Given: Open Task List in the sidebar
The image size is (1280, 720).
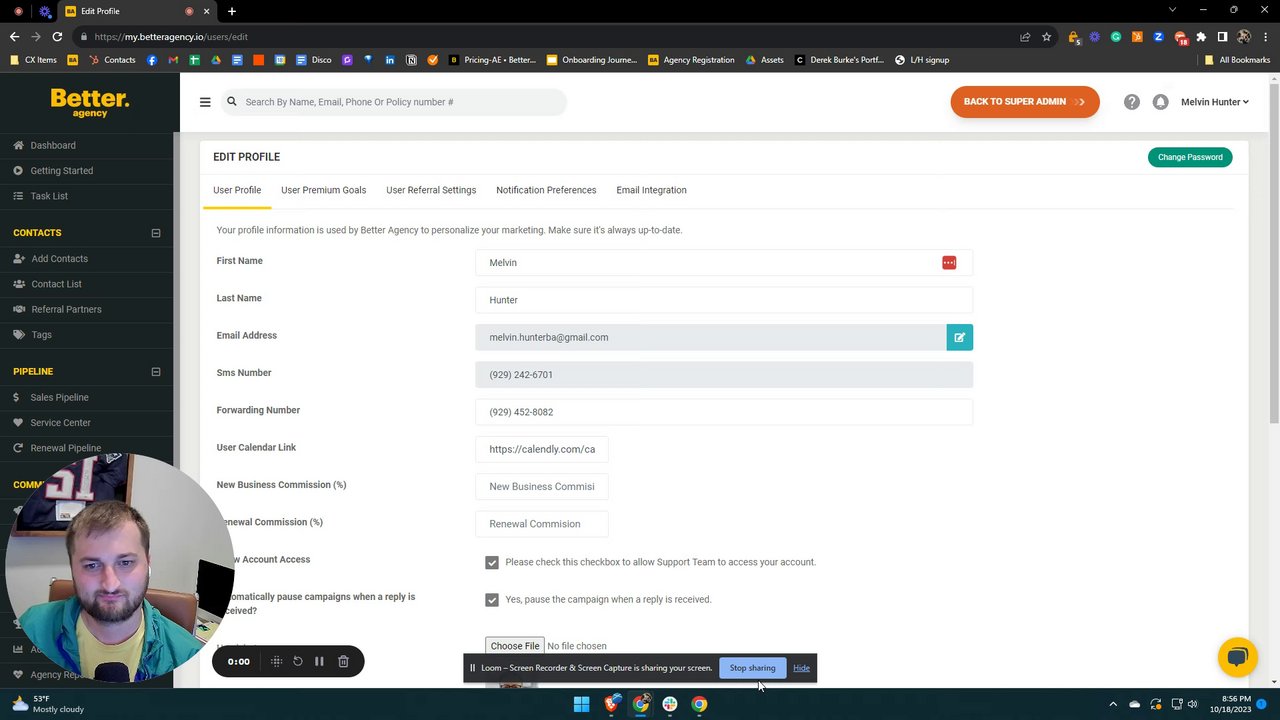Looking at the screenshot, I should (49, 196).
